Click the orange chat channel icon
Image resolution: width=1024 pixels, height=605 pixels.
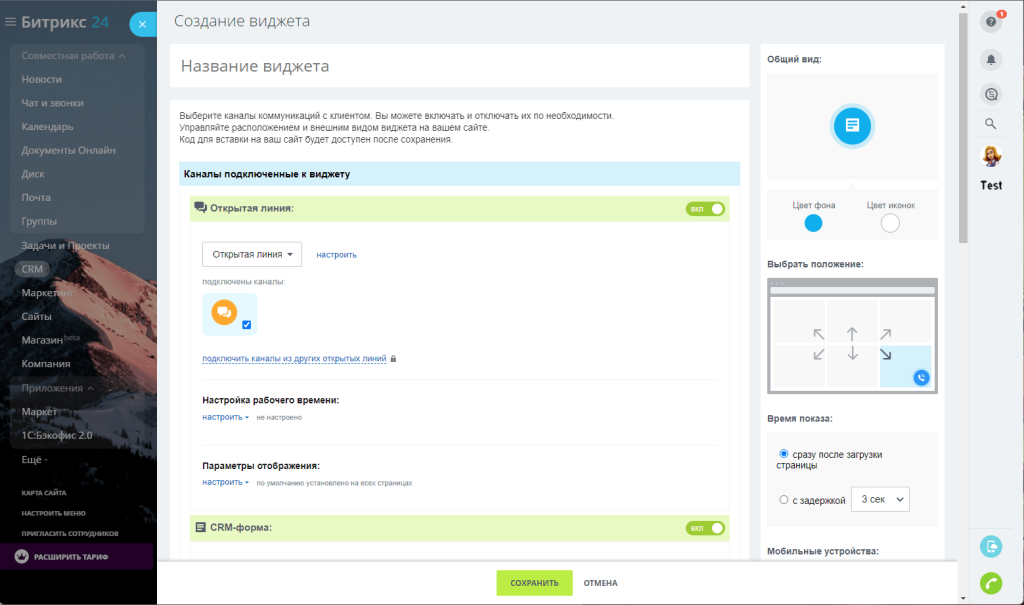[224, 312]
